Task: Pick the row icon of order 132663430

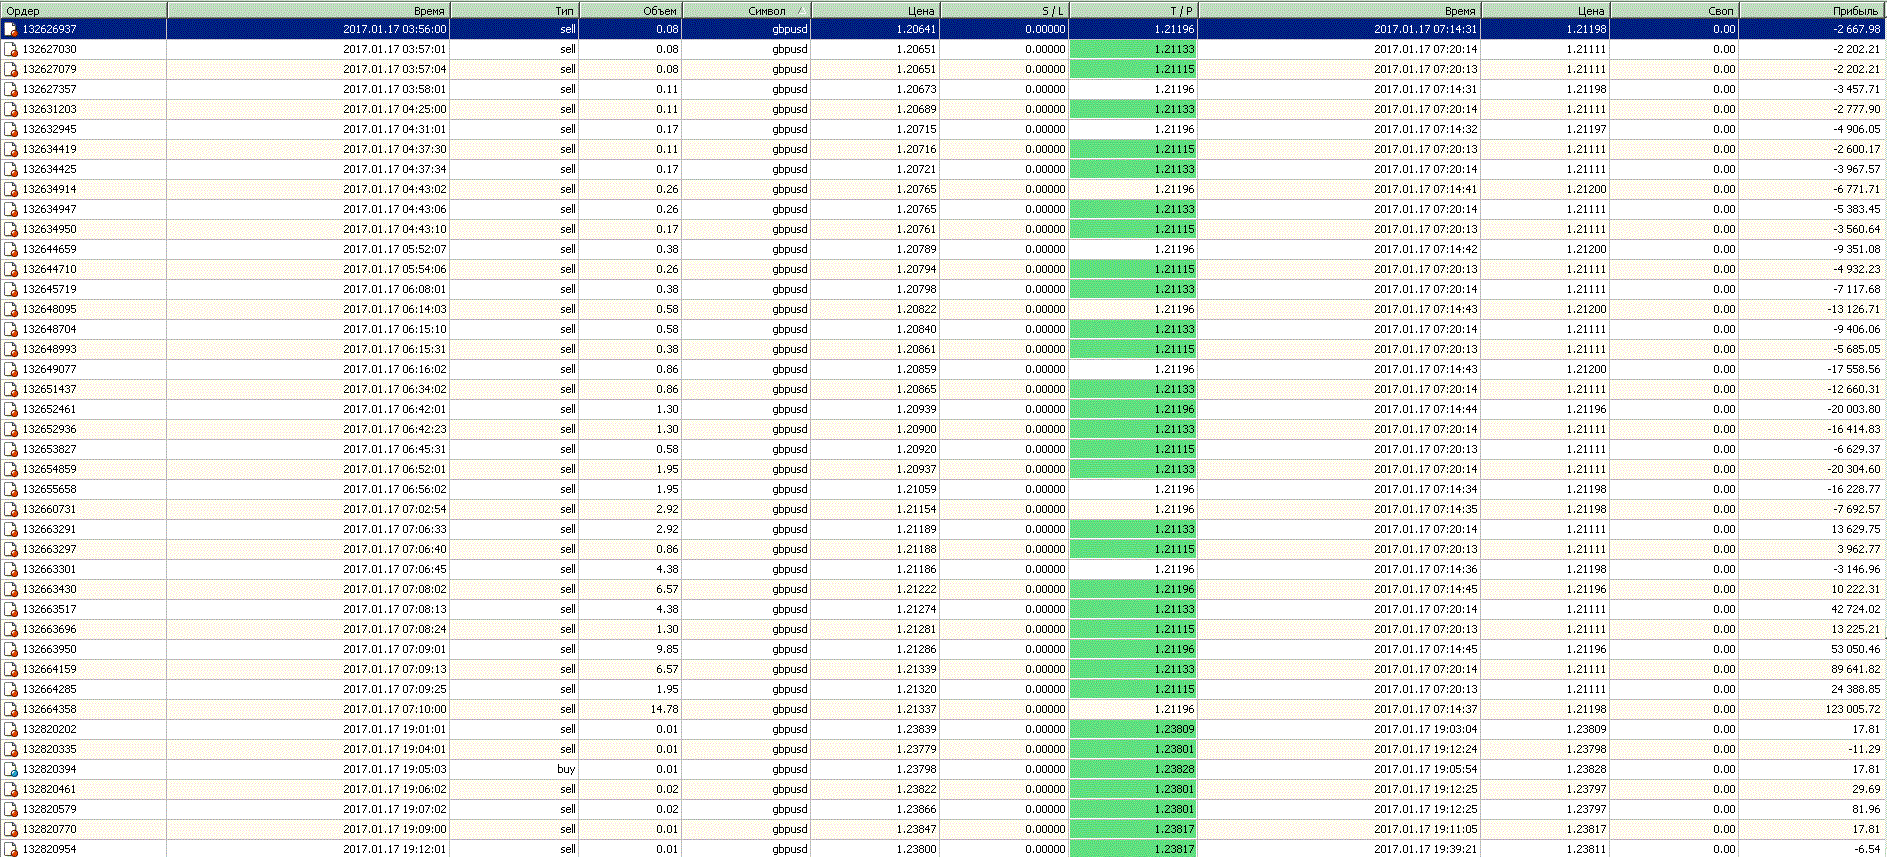Action: [11, 589]
